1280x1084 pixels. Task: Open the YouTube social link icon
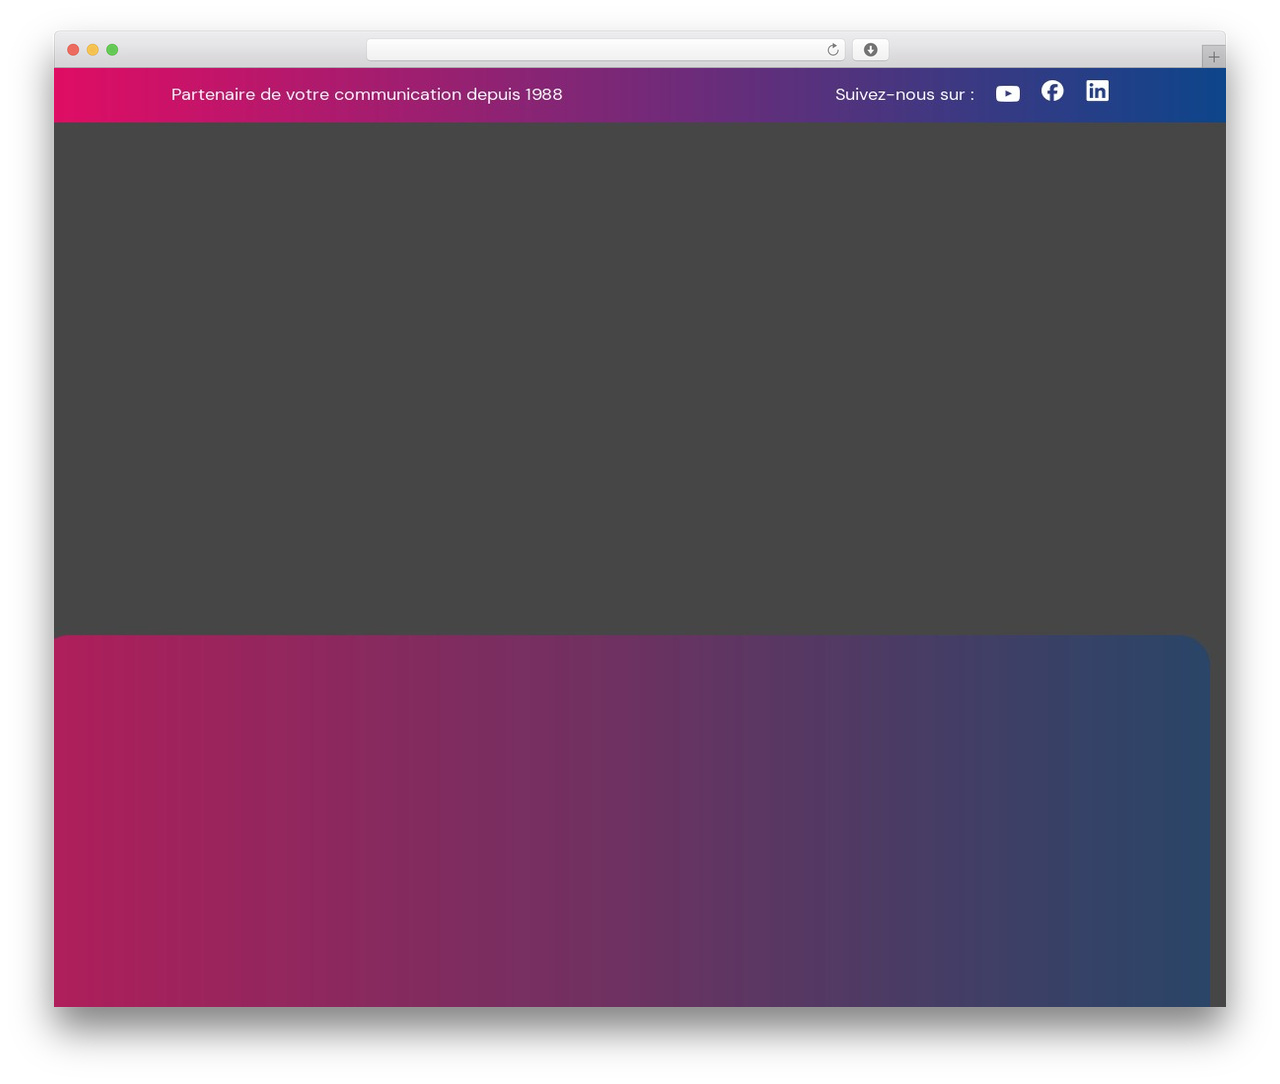click(1008, 94)
